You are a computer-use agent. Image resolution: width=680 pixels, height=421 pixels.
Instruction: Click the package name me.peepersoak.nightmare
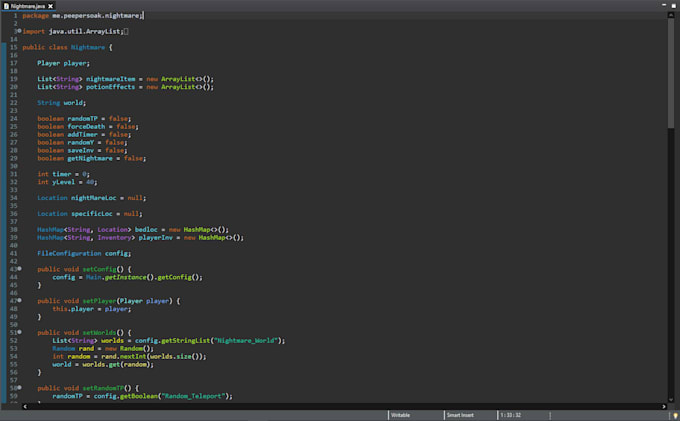tap(96, 16)
